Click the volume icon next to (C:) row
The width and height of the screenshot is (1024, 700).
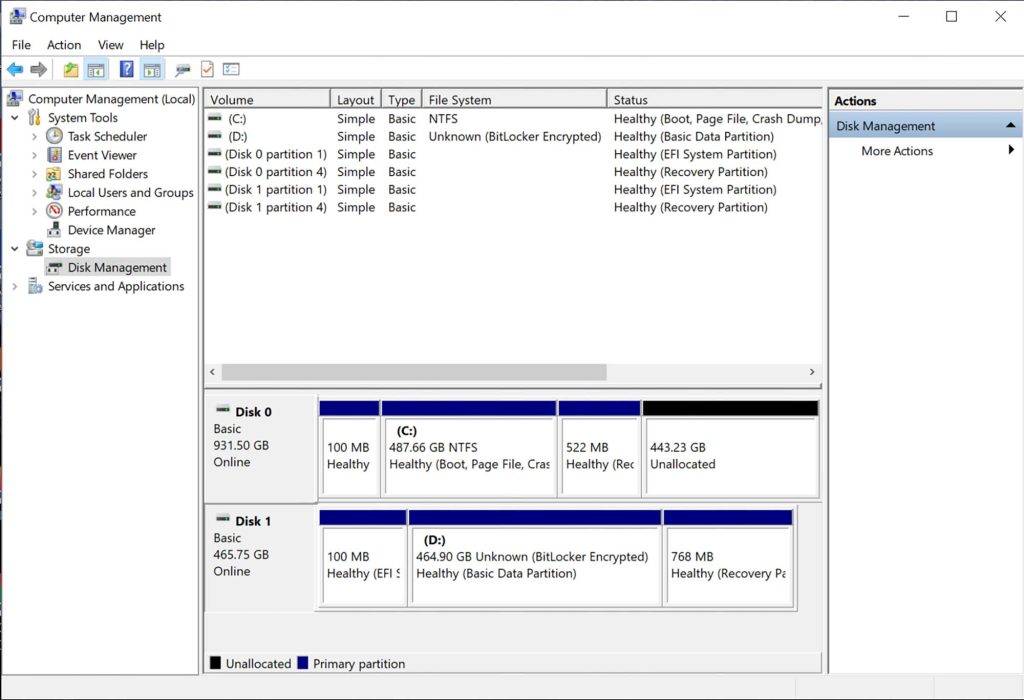point(214,118)
